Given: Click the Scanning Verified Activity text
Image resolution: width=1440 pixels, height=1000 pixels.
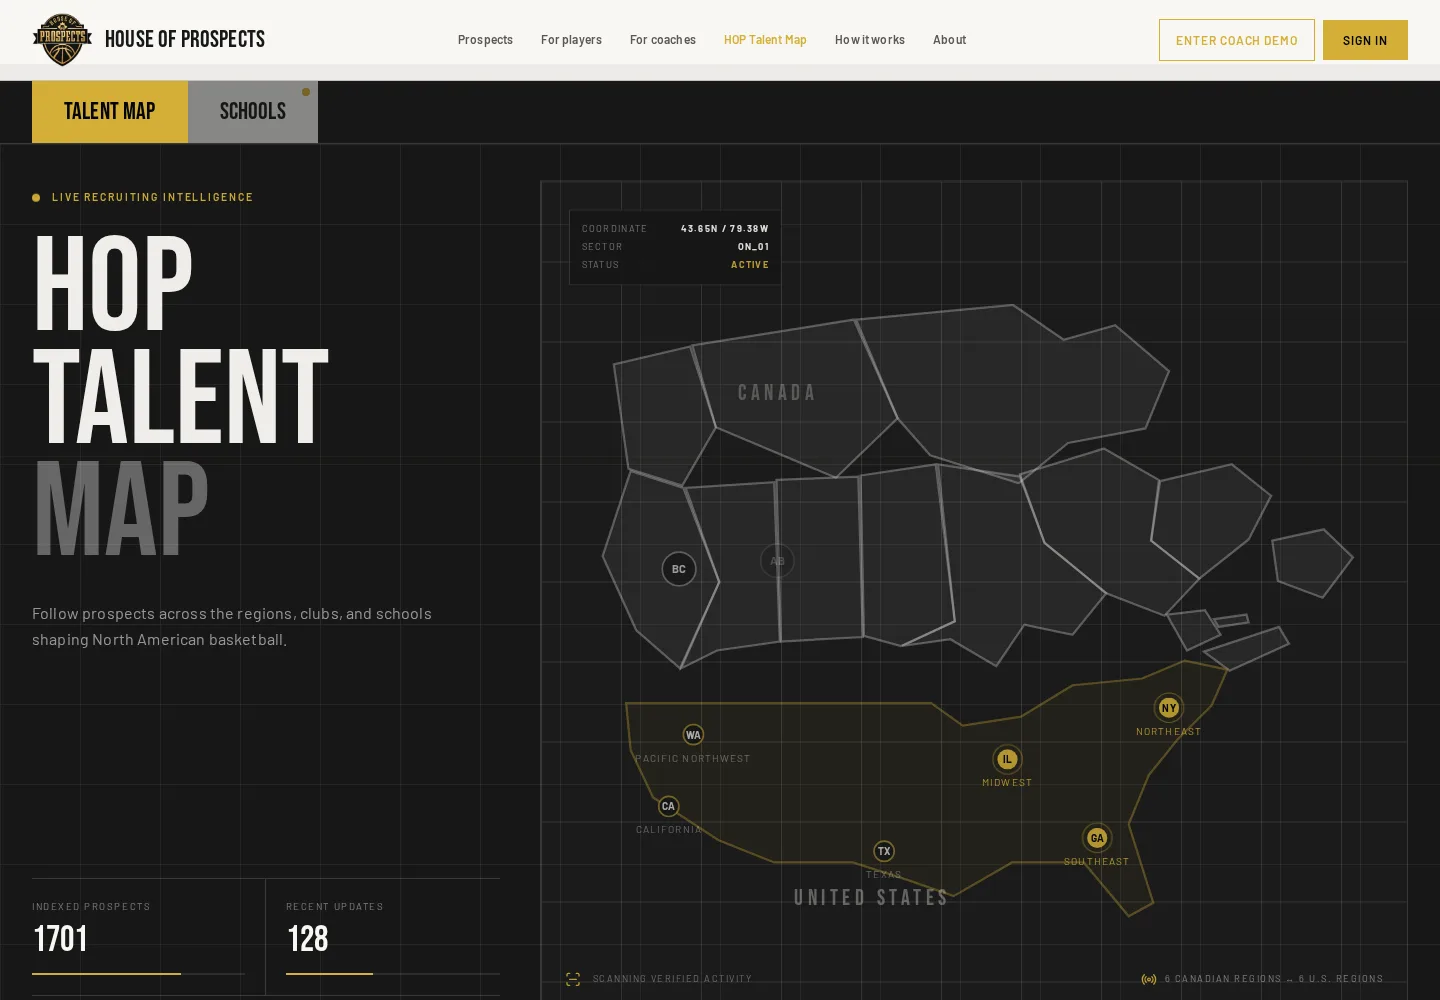Looking at the screenshot, I should tap(672, 979).
